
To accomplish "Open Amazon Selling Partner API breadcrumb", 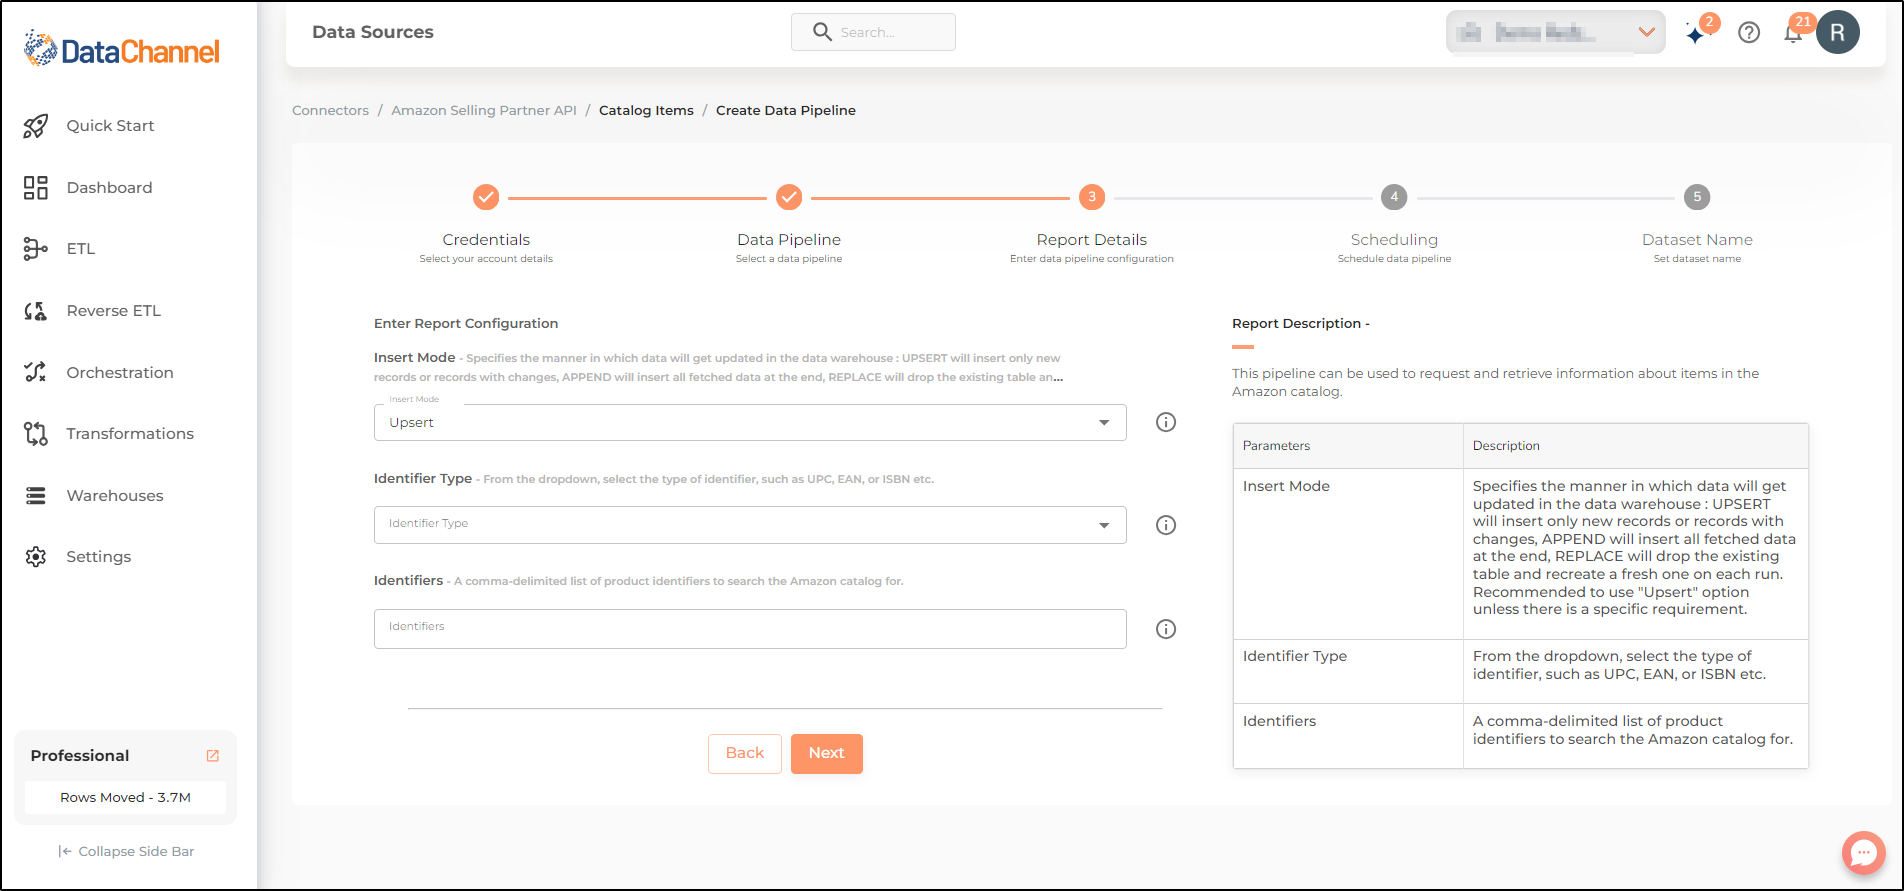I will click(x=484, y=110).
